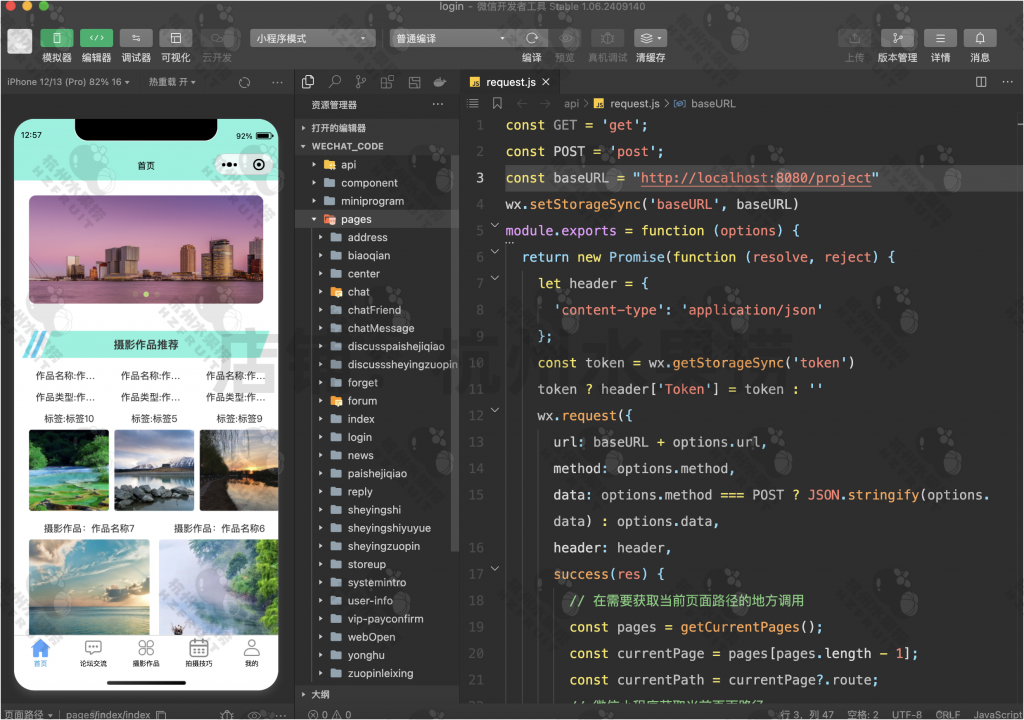Select the request.js editor tab
Viewport: 1024px width, 720px height.
pyautogui.click(x=510, y=82)
